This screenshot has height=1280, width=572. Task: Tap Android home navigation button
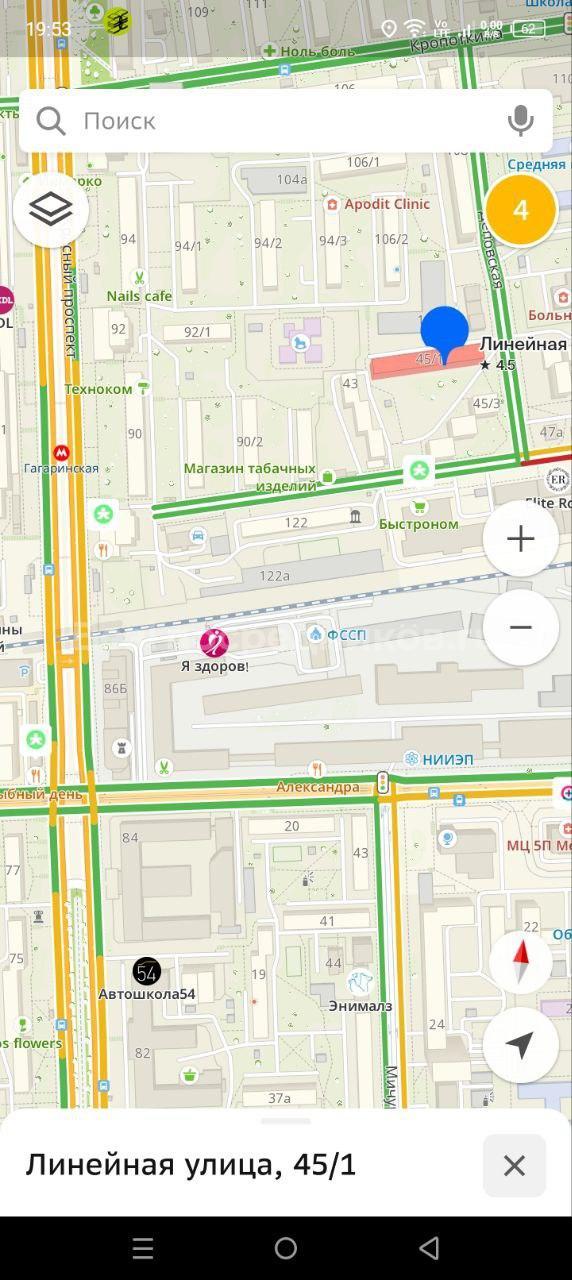click(286, 1248)
